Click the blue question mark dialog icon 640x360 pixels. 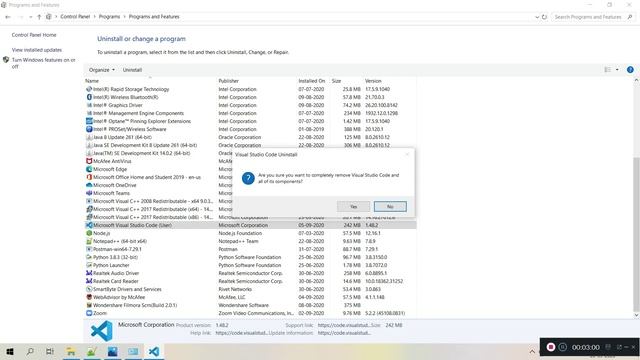point(248,178)
